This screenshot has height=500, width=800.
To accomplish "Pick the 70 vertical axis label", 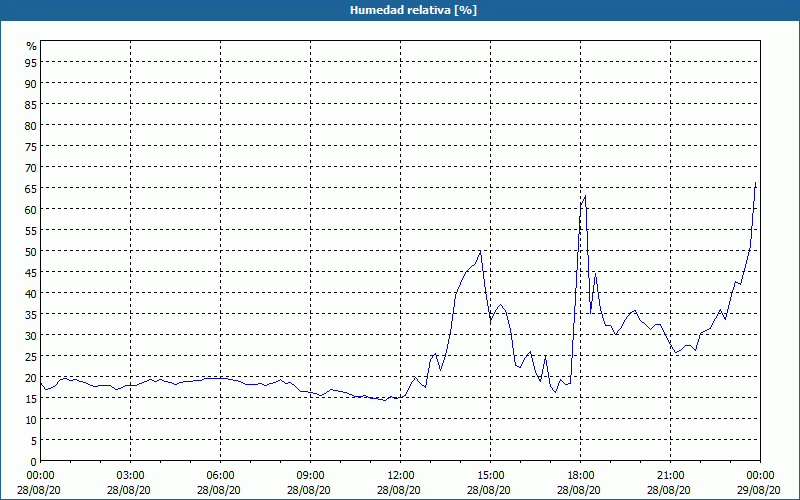I will (31, 167).
